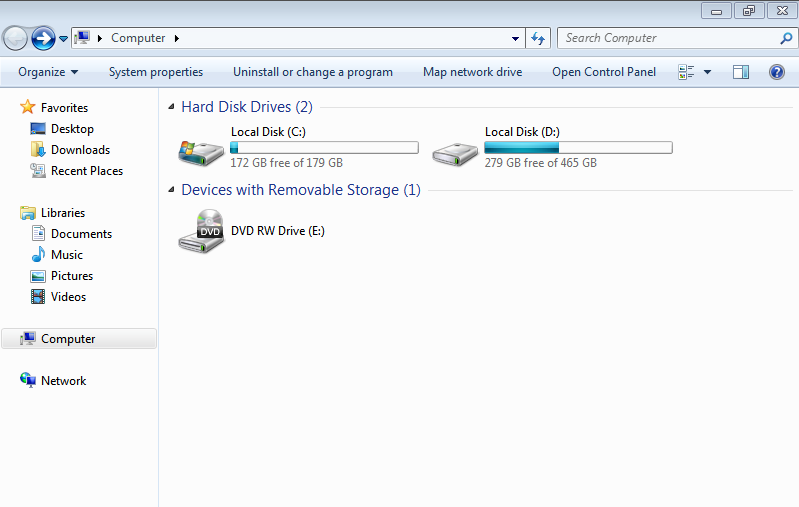
Task: Click the Libraries folder icon
Action: [28, 212]
